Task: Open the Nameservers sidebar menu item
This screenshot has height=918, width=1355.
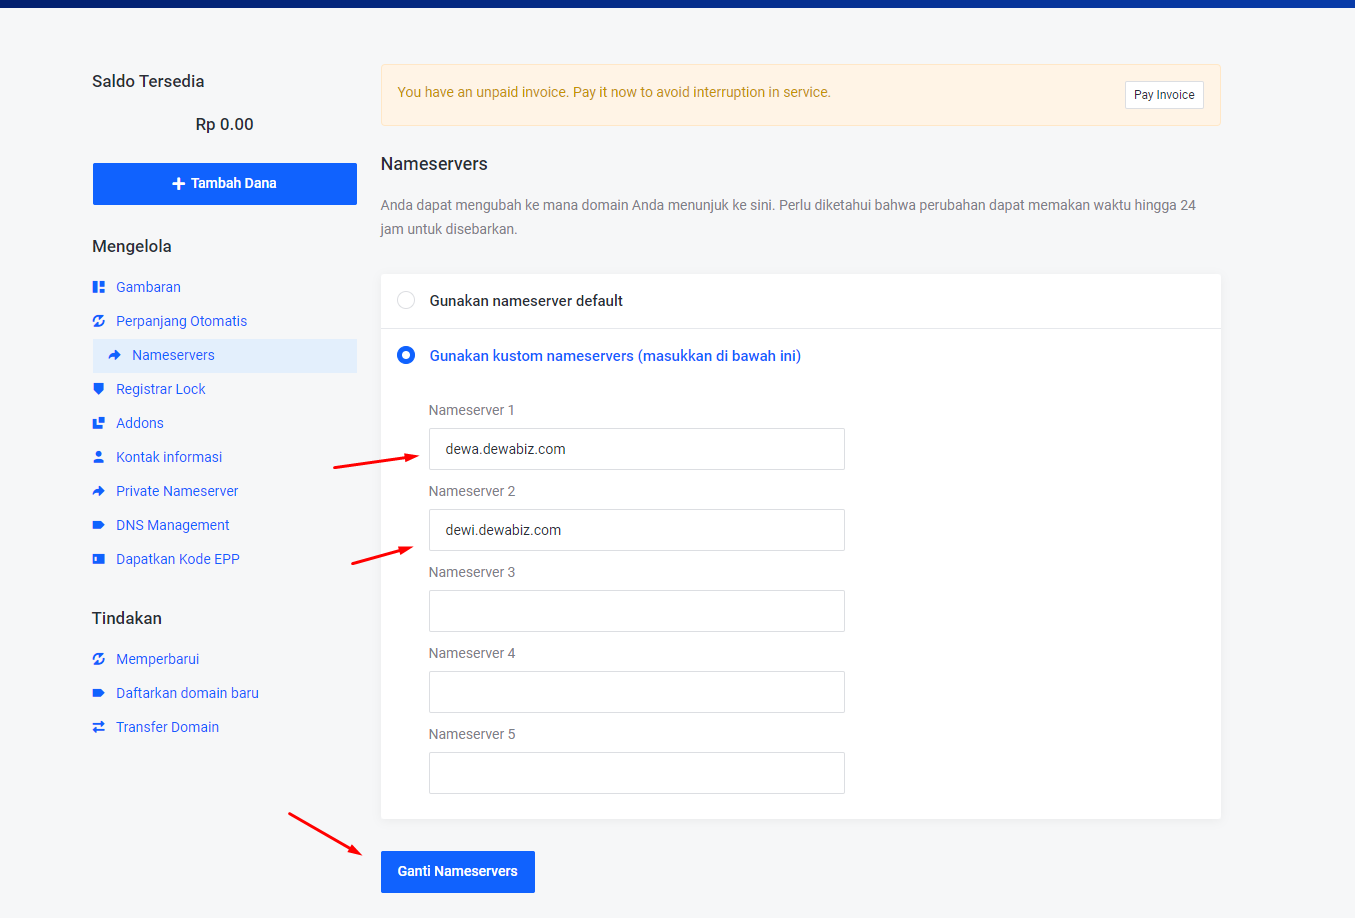Action: pyautogui.click(x=173, y=355)
